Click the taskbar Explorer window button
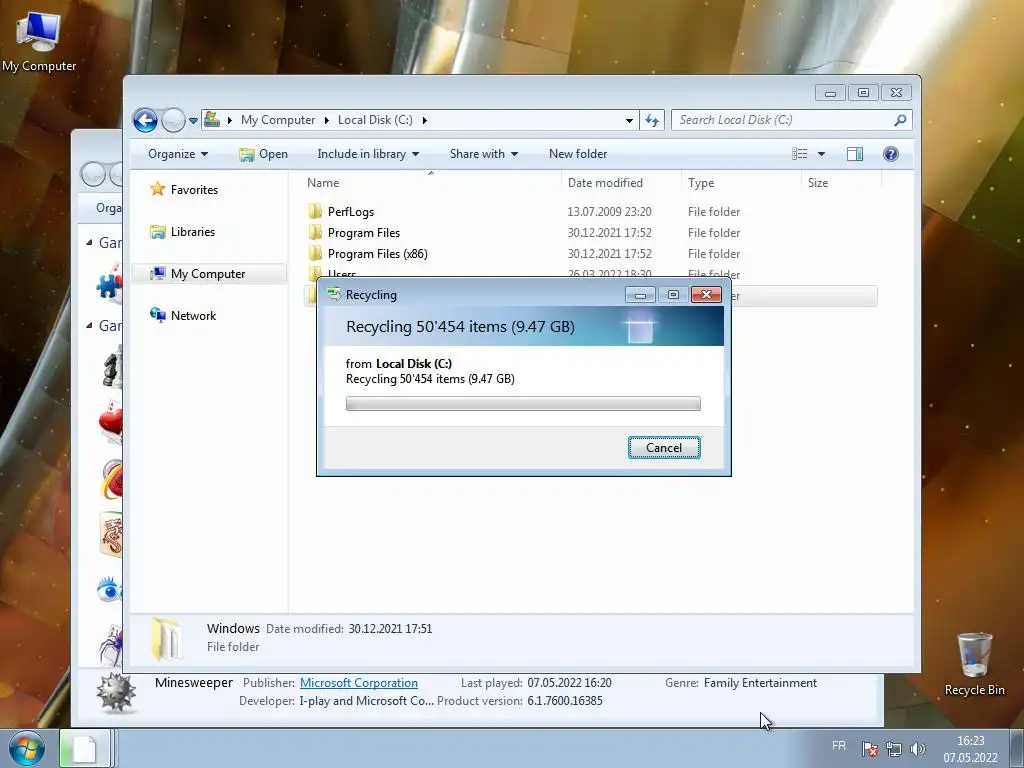The width and height of the screenshot is (1024, 768). pyautogui.click(x=84, y=748)
